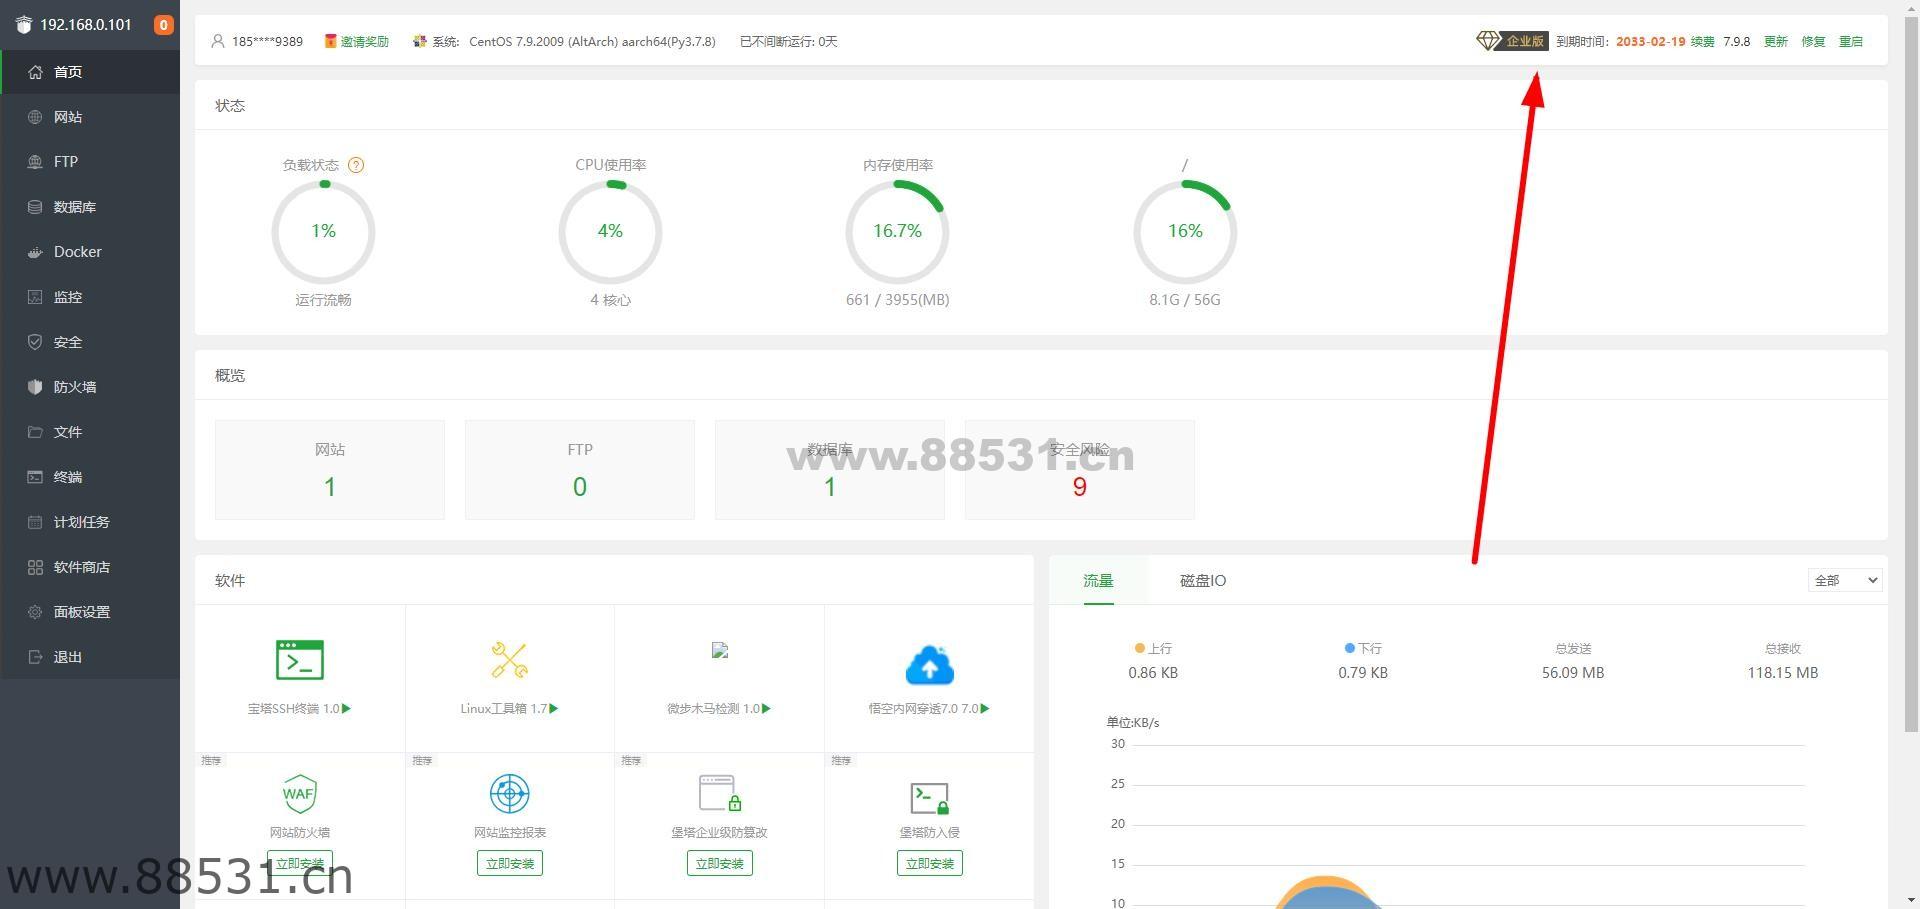This screenshot has height=909, width=1920.
Task: Click the 192.168.0.101 server title
Action: click(x=86, y=25)
